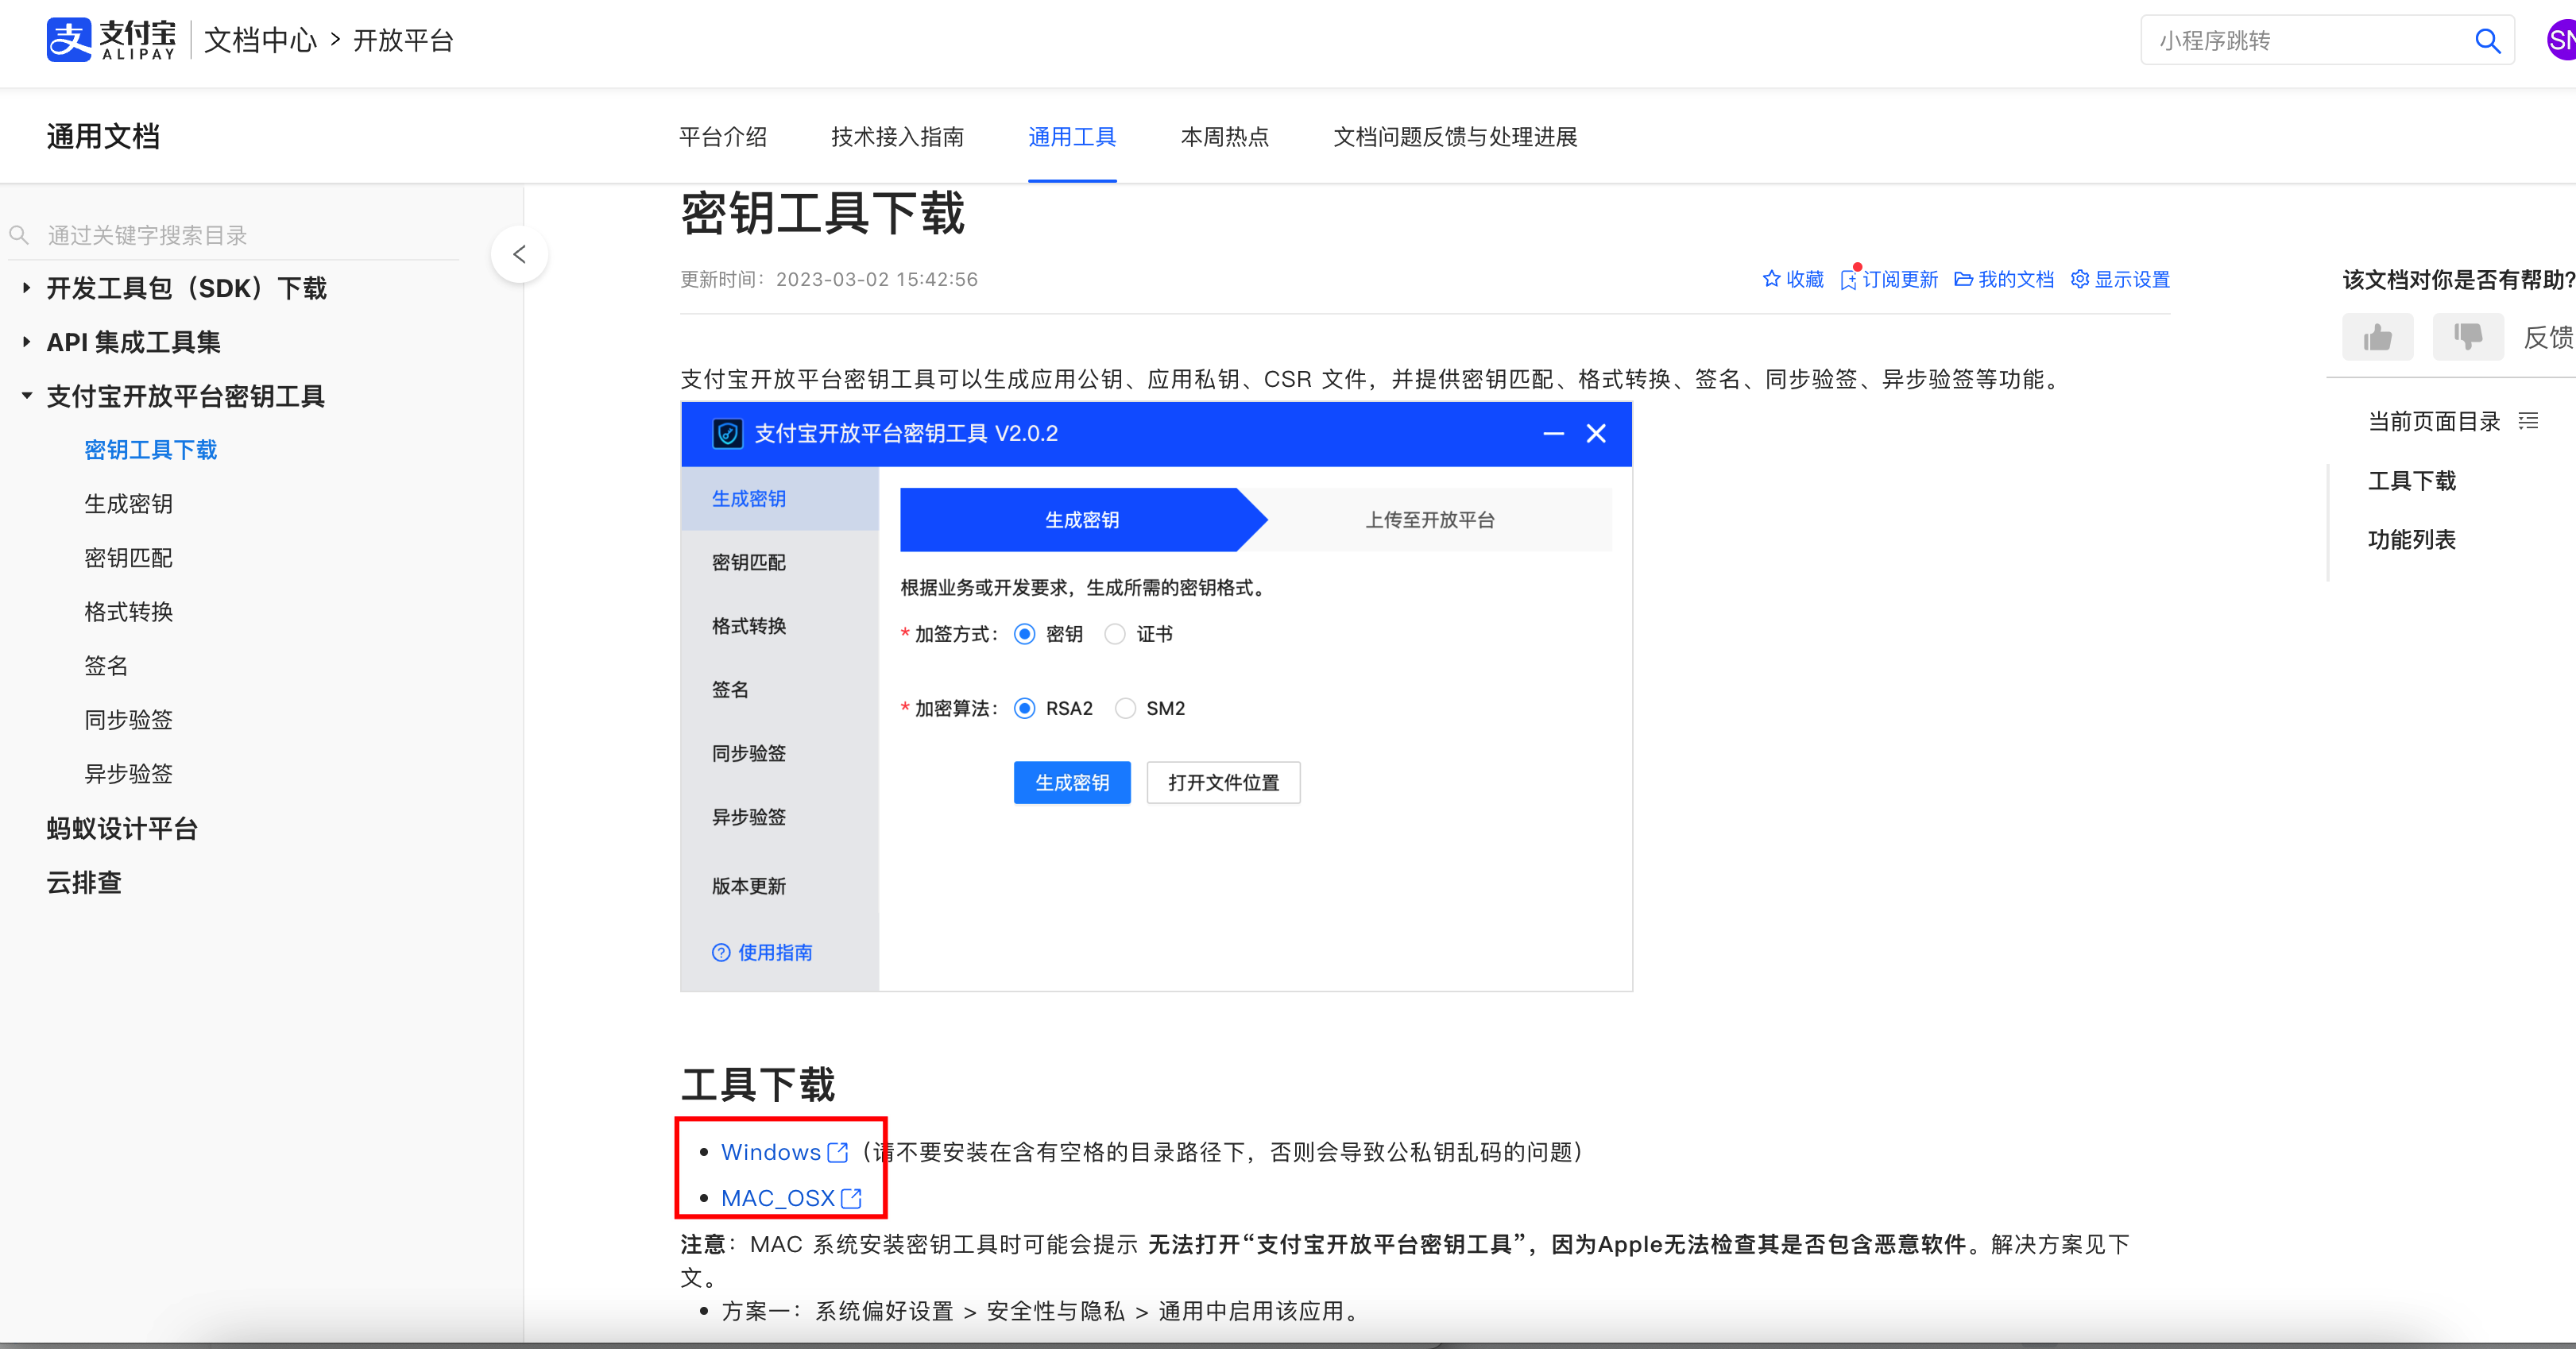Open 生成密钥 in the doc sidebar

pos(128,504)
